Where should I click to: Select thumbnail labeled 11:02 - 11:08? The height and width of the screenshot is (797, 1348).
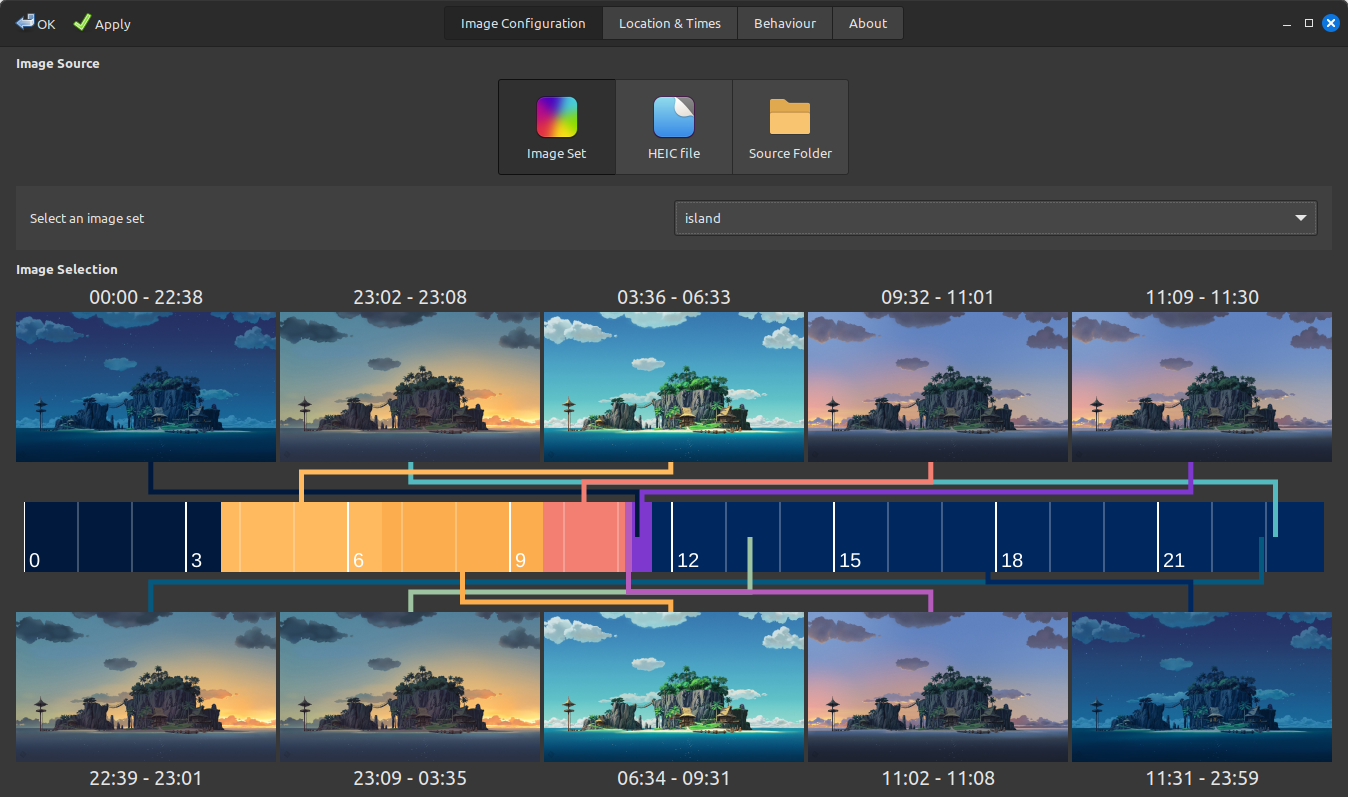pyautogui.click(x=938, y=687)
